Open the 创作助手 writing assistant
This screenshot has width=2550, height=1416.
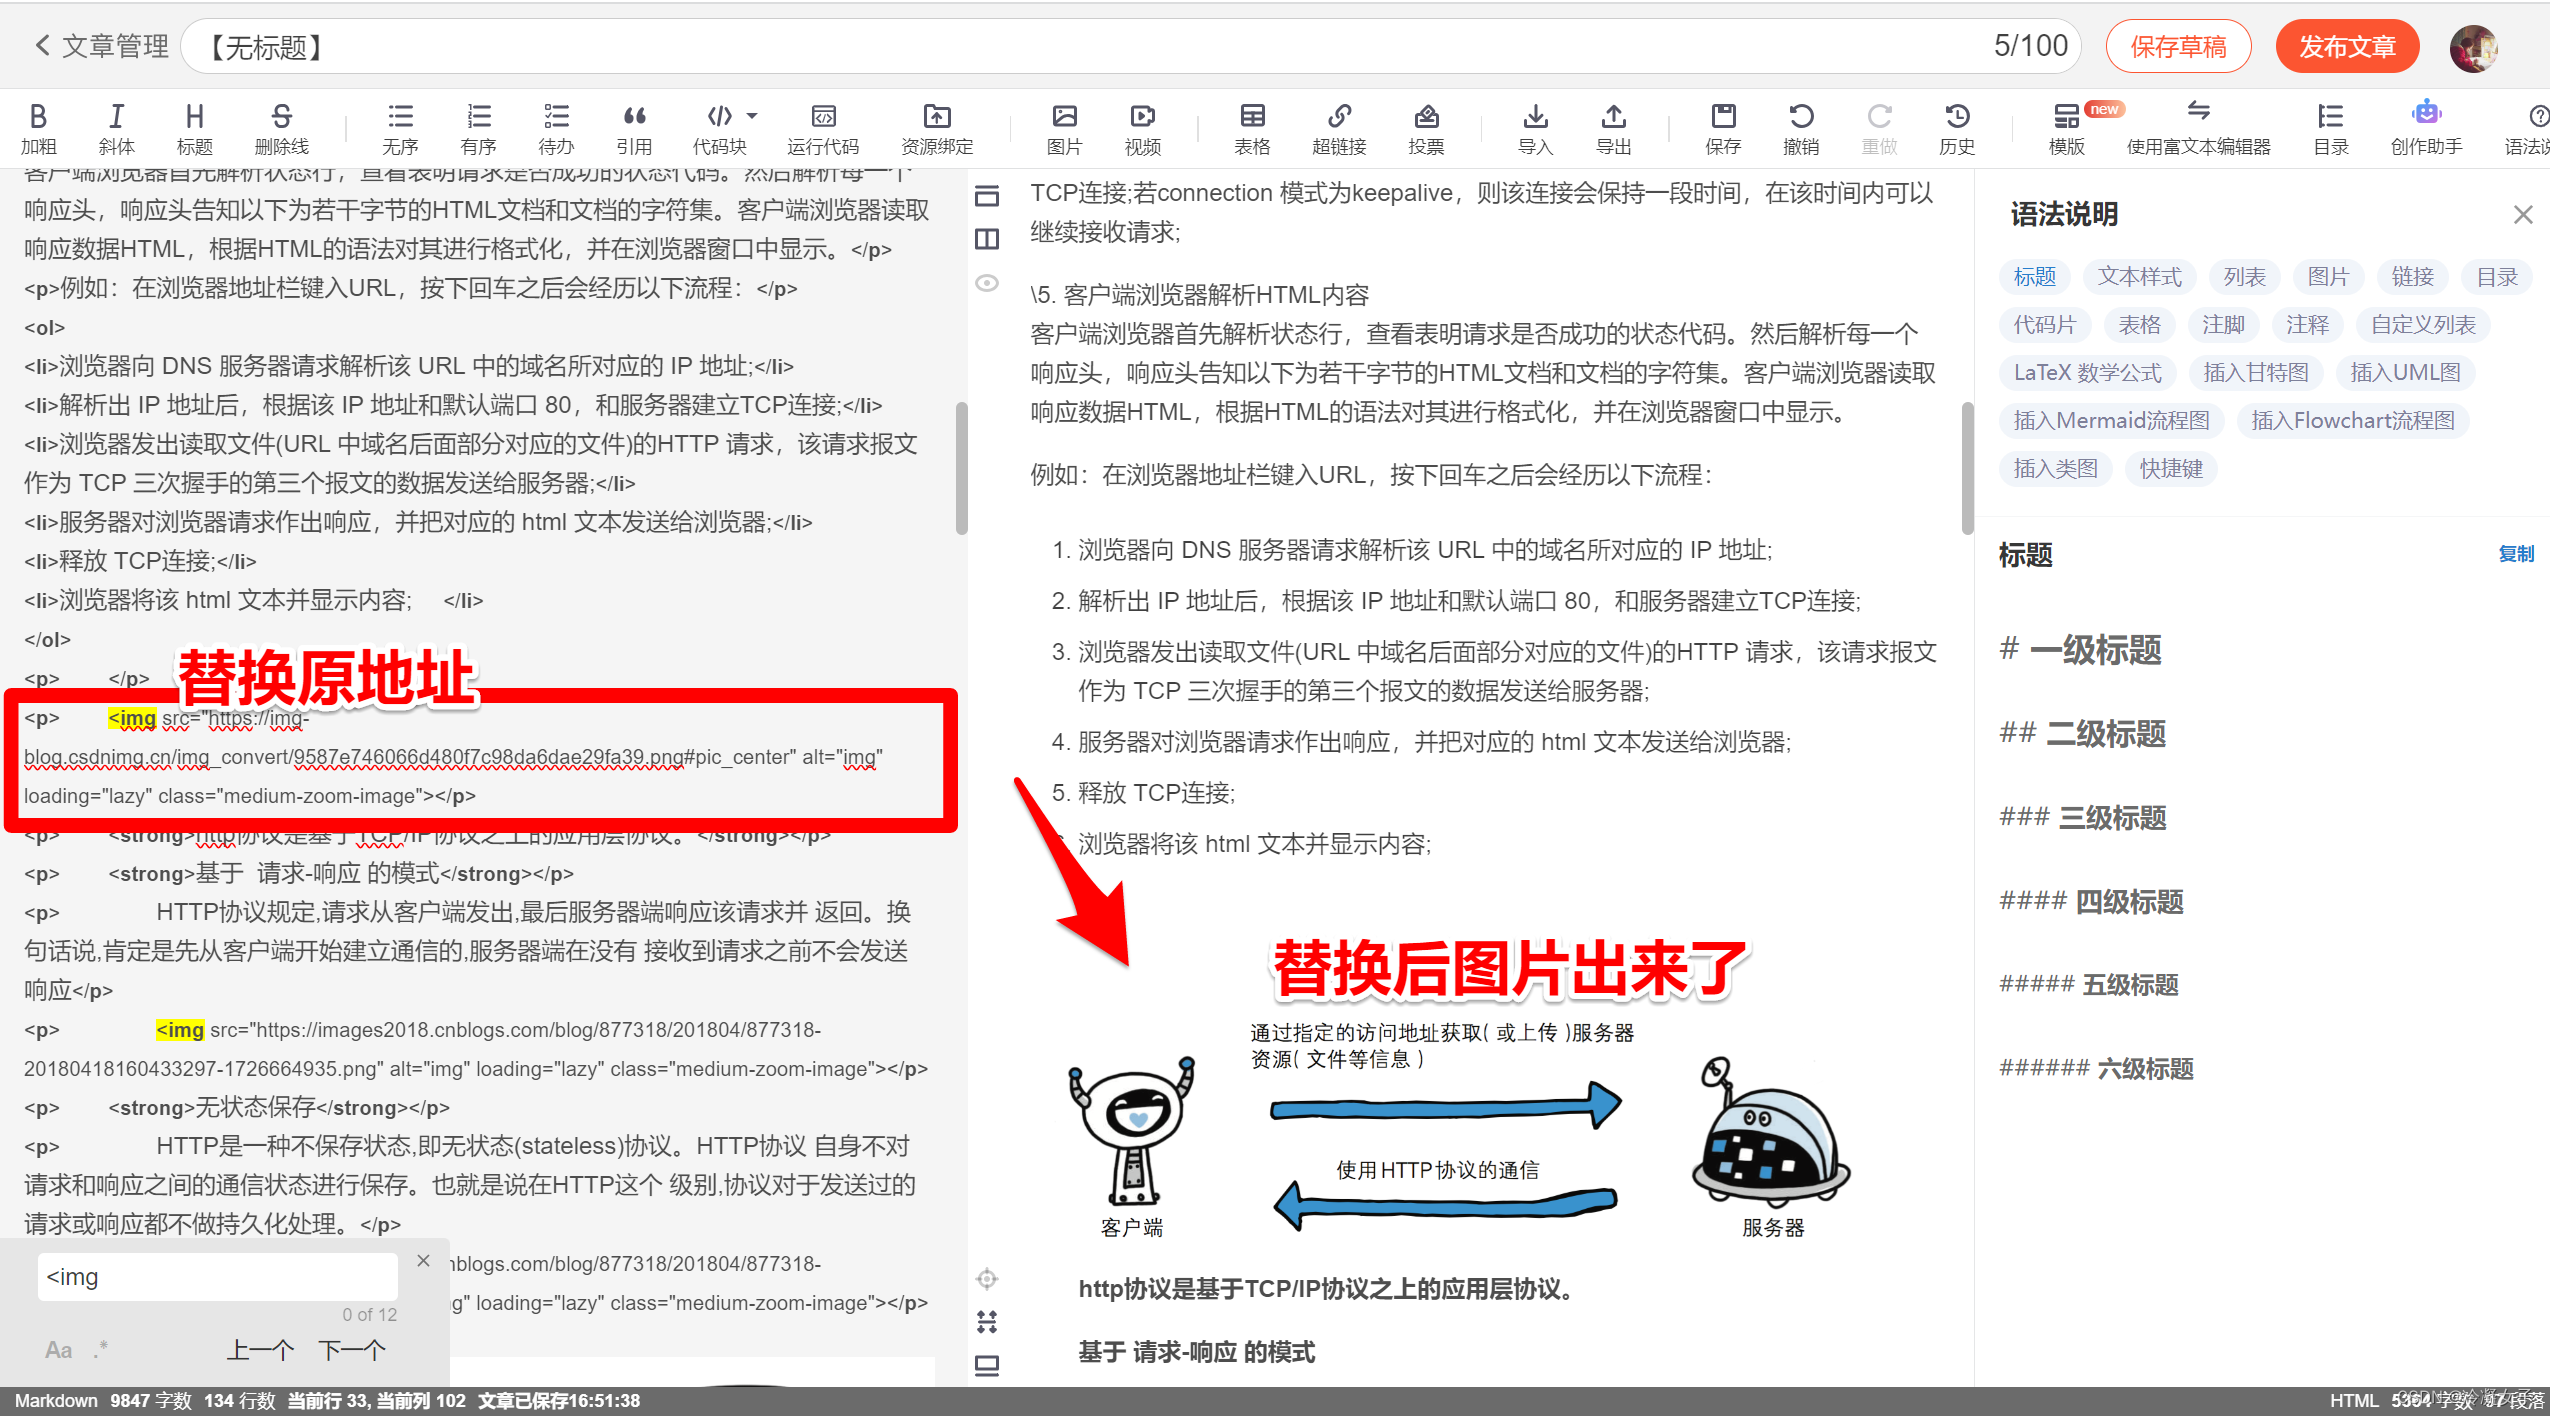pyautogui.click(x=2426, y=127)
